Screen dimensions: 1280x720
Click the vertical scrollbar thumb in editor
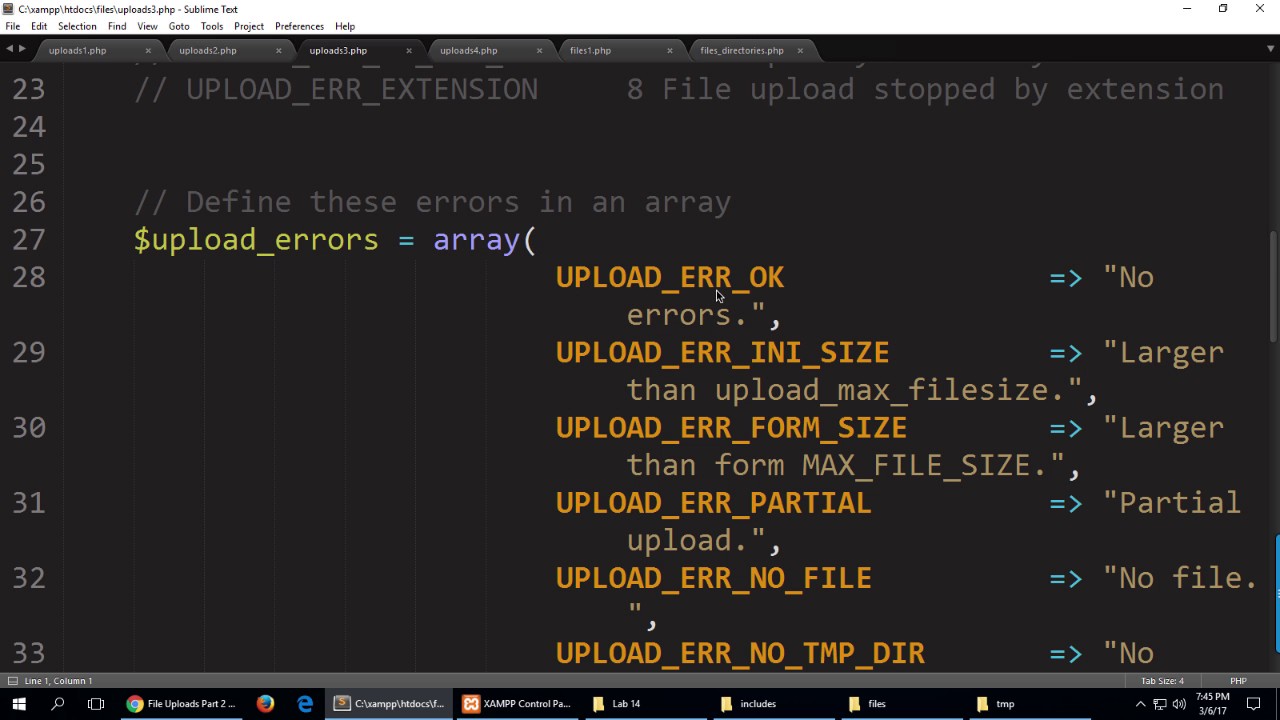[x=1273, y=288]
